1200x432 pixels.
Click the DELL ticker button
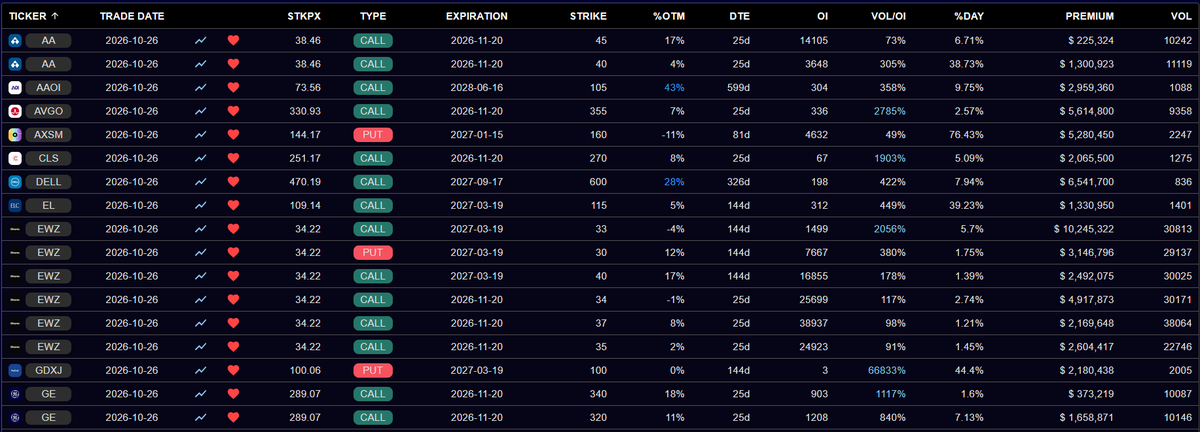pos(48,181)
